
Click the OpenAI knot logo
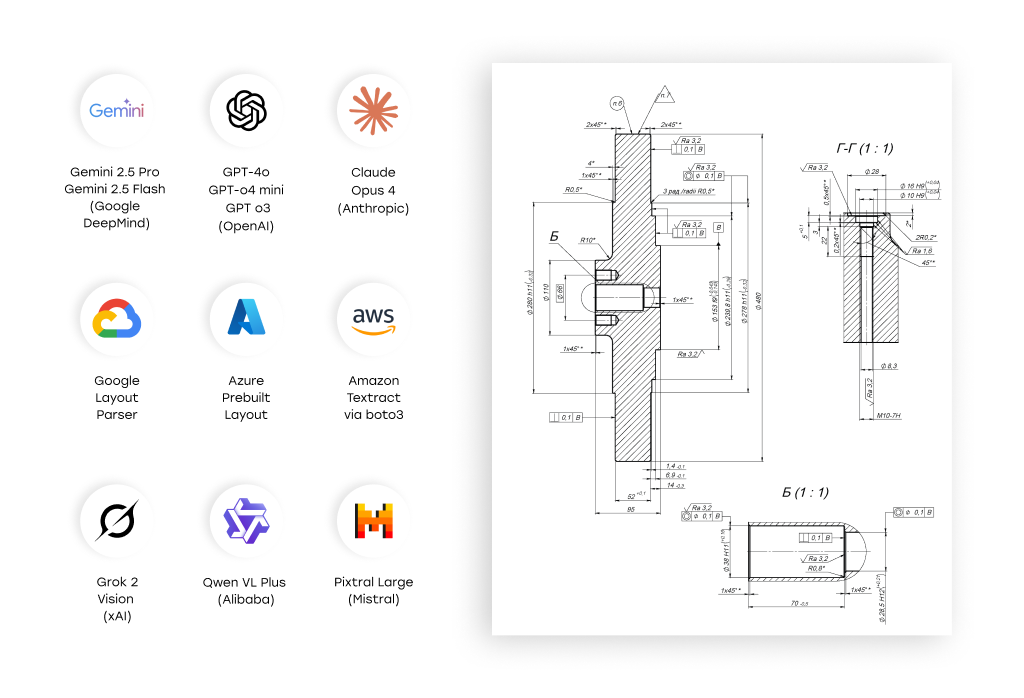click(246, 110)
